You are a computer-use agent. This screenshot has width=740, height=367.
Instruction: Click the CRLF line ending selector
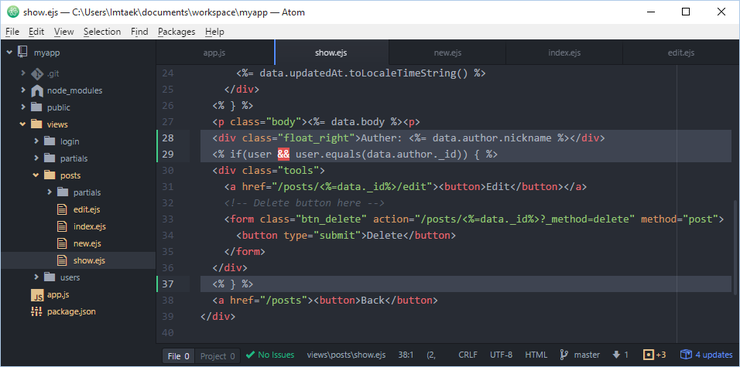pyautogui.click(x=467, y=355)
